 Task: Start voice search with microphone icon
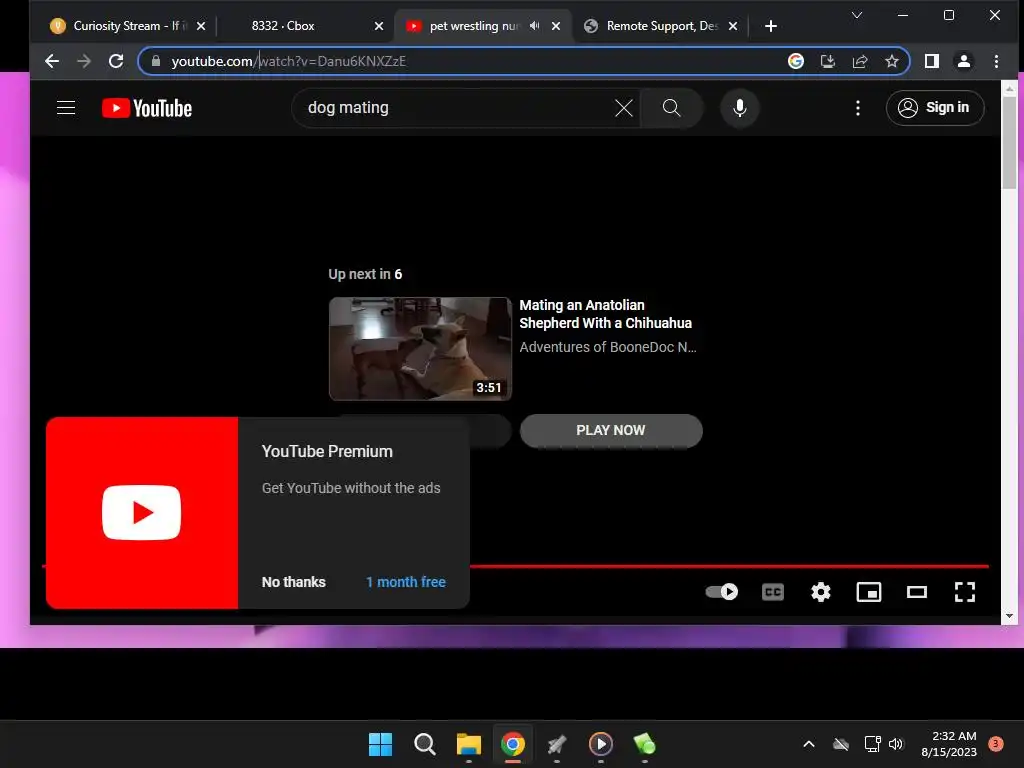[739, 108]
